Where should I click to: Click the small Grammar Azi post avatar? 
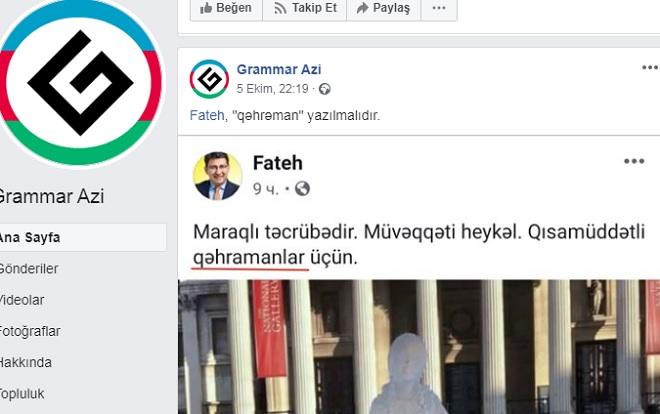point(209,79)
